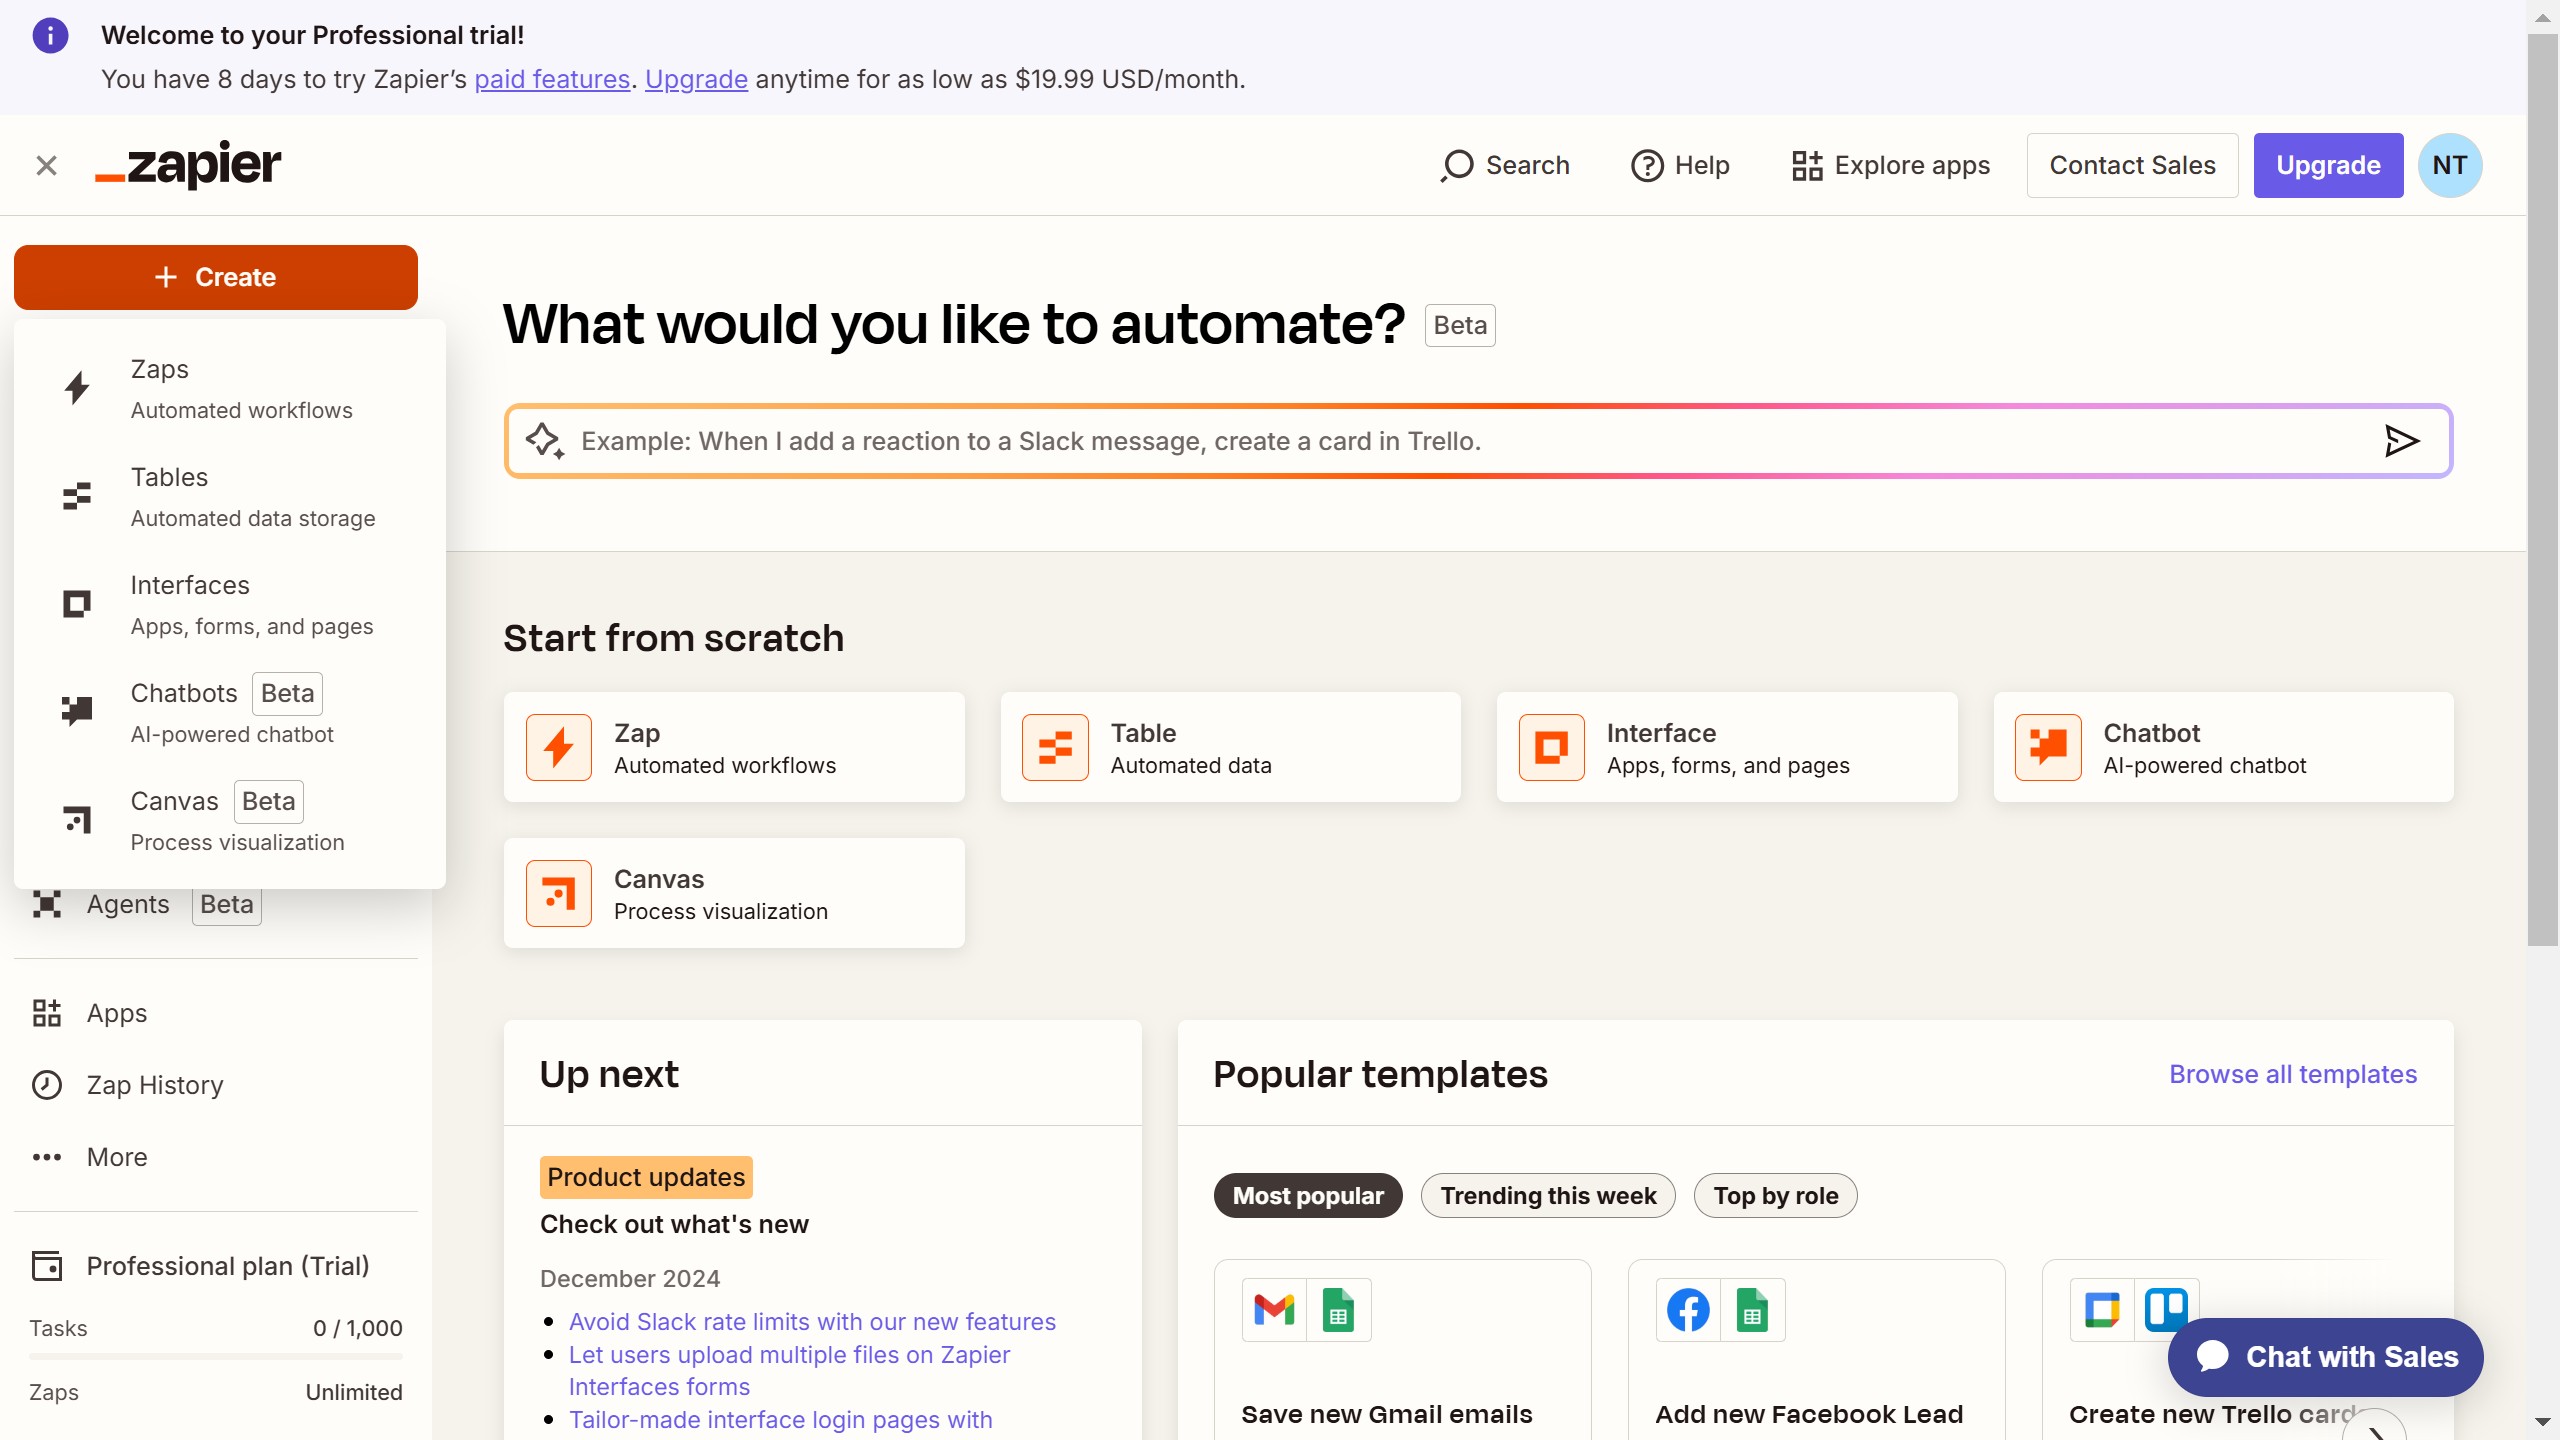Open the Upgrade link in banner
The height and width of the screenshot is (1440, 2560).
[x=696, y=79]
